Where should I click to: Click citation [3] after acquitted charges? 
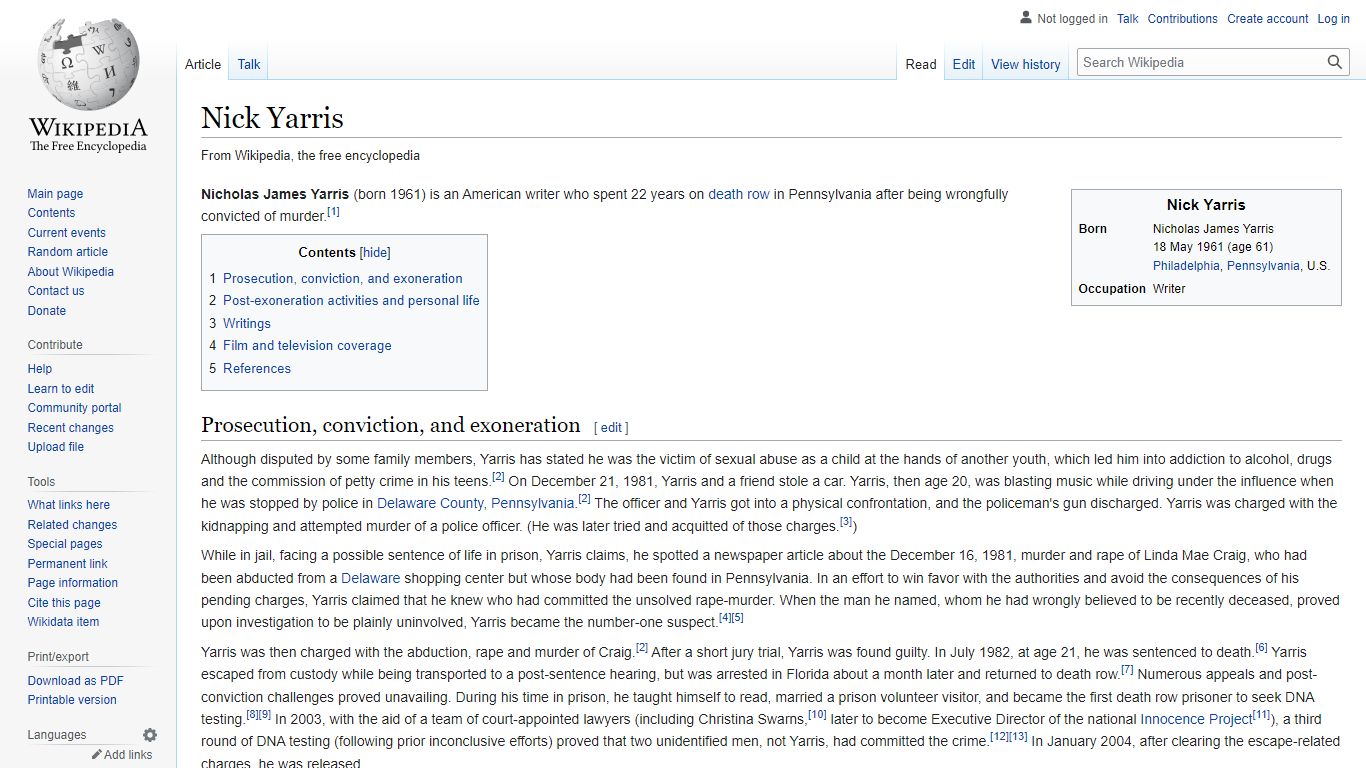coord(846,522)
